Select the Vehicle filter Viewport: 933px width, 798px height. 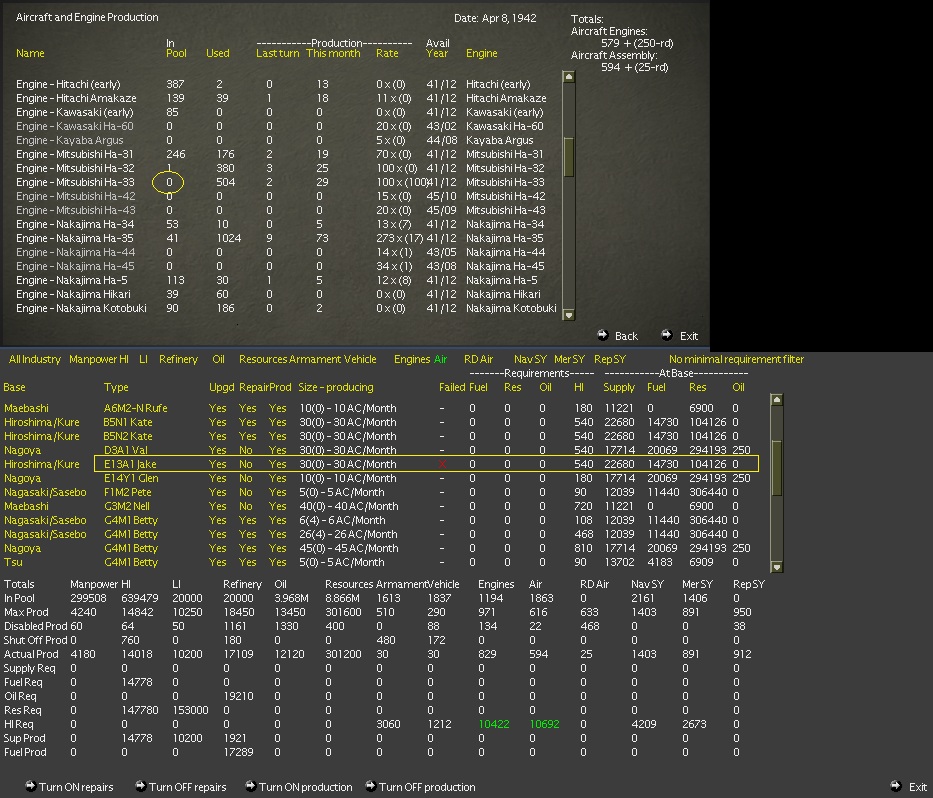(x=360, y=359)
